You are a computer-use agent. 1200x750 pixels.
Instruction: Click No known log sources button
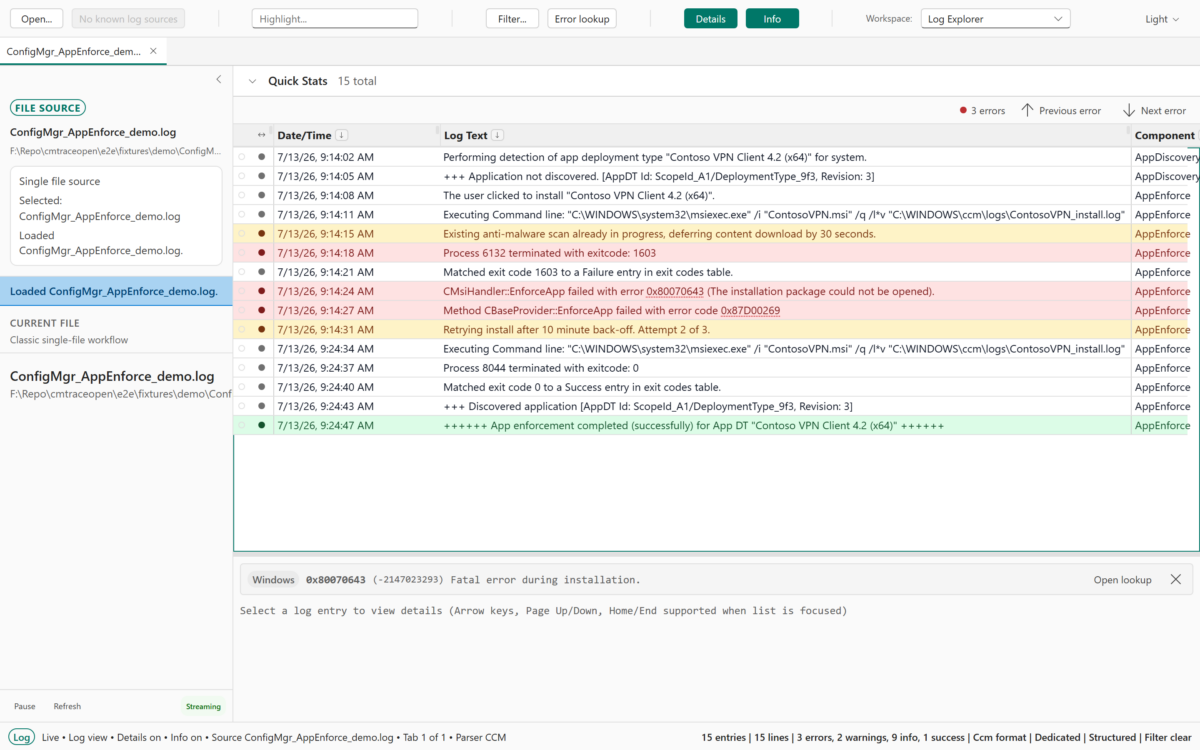point(128,19)
